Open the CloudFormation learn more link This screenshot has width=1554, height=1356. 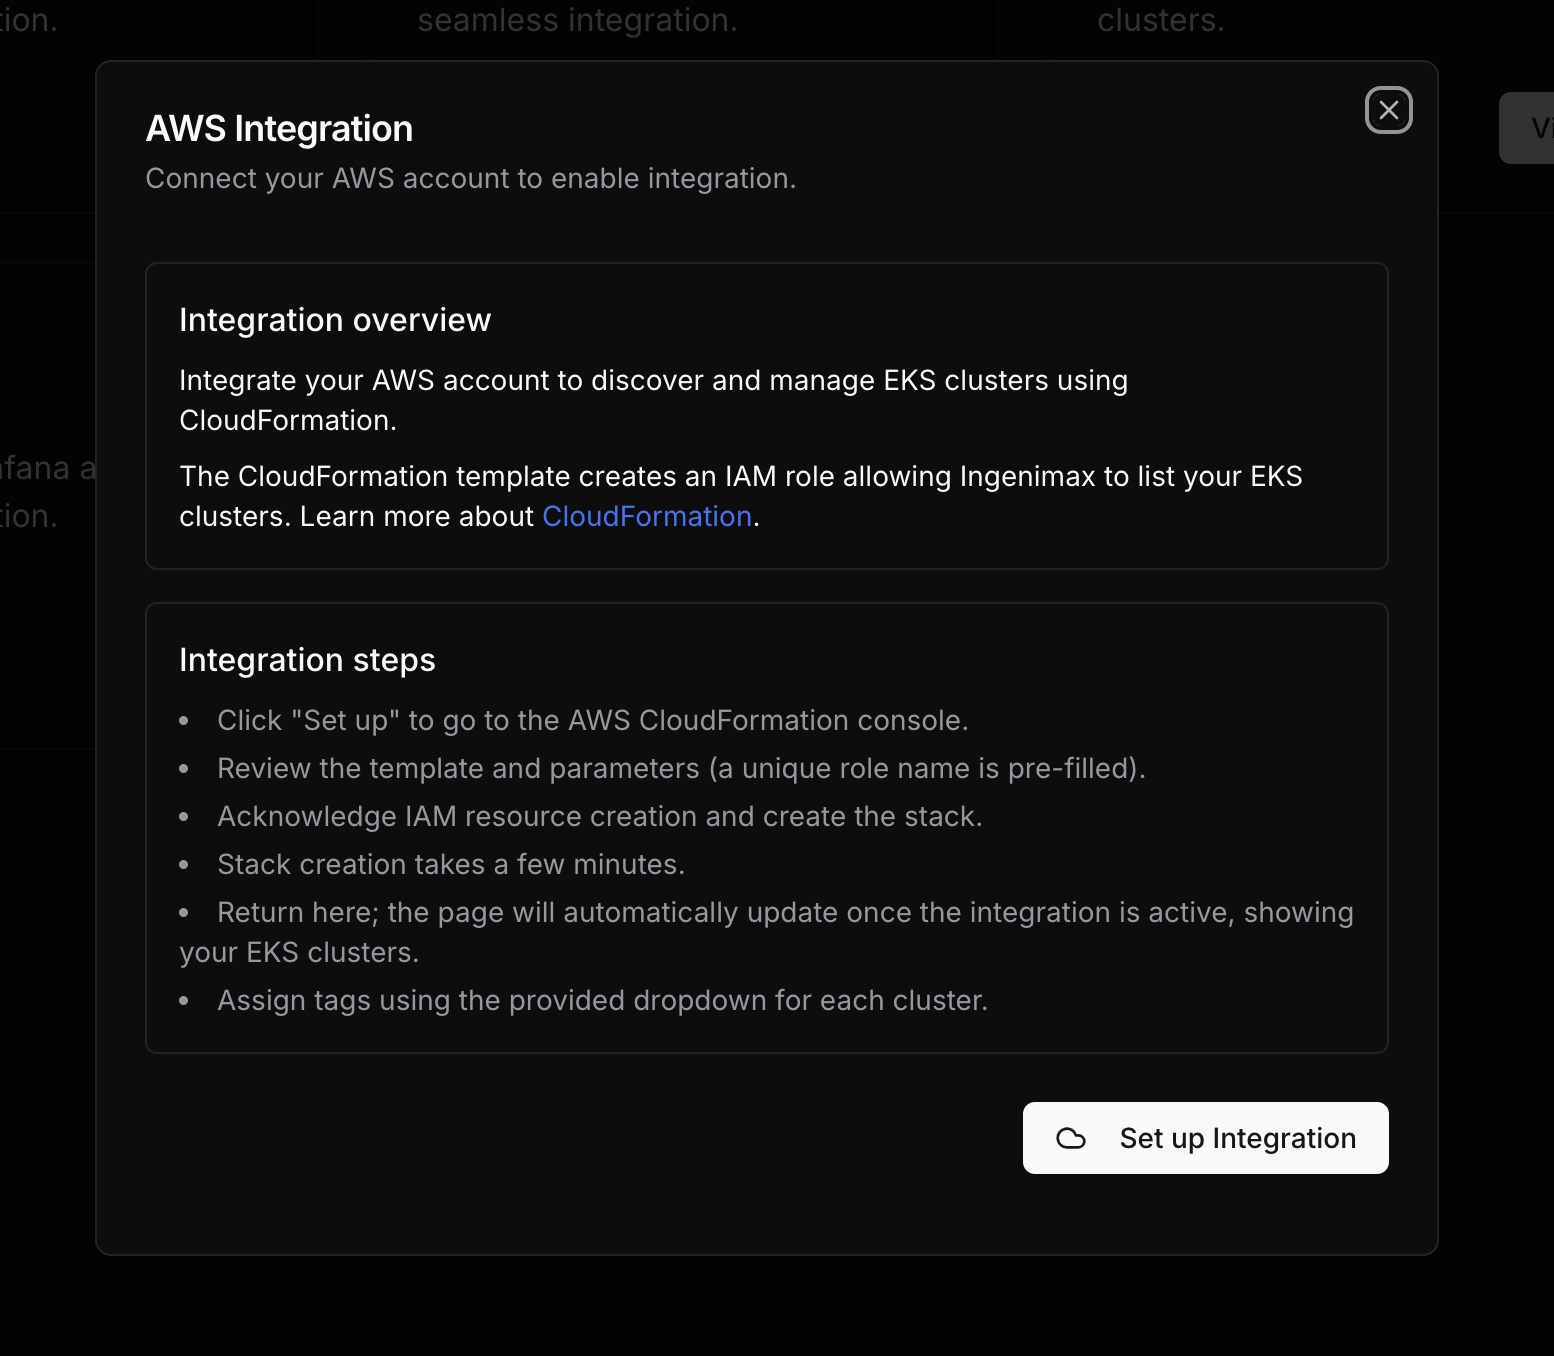pyautogui.click(x=647, y=516)
